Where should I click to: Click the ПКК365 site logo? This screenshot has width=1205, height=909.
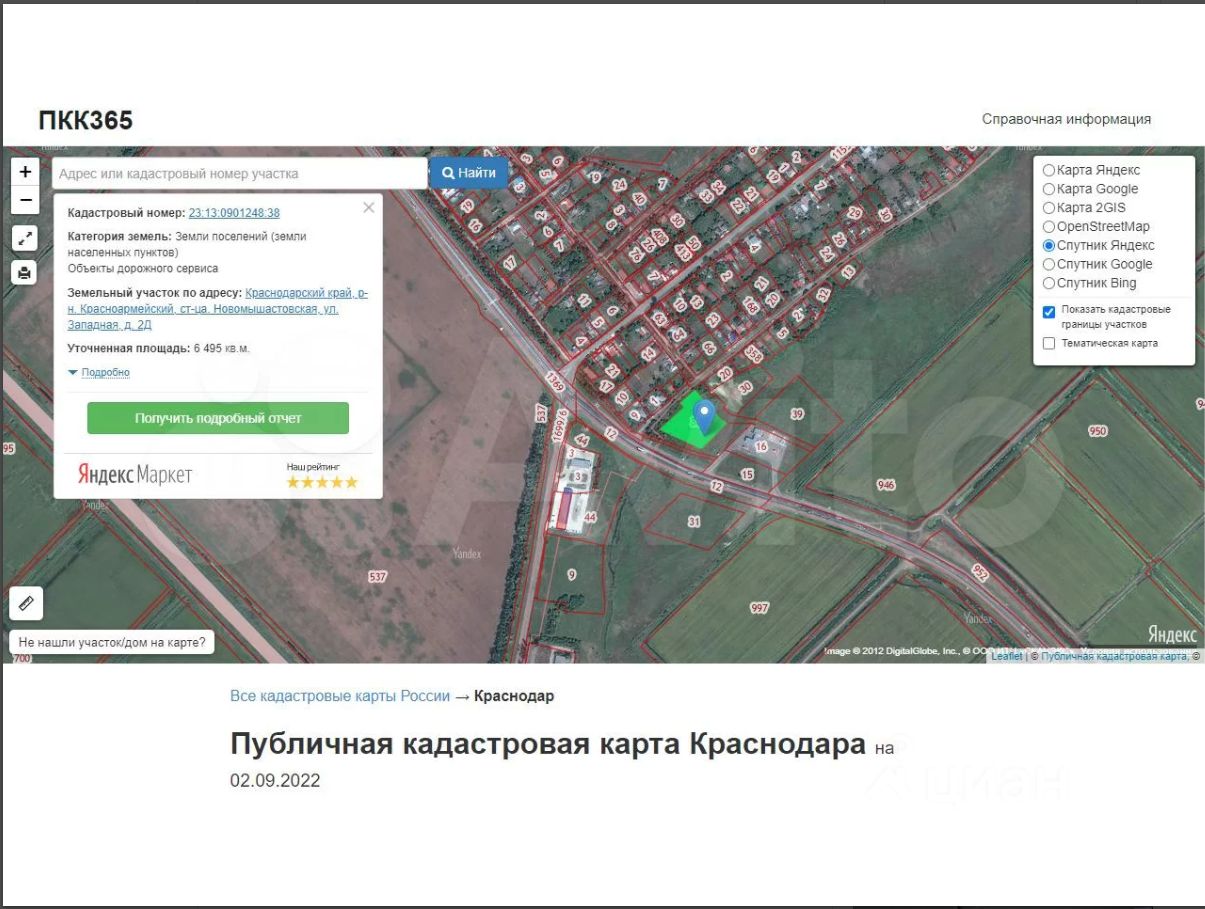86,121
